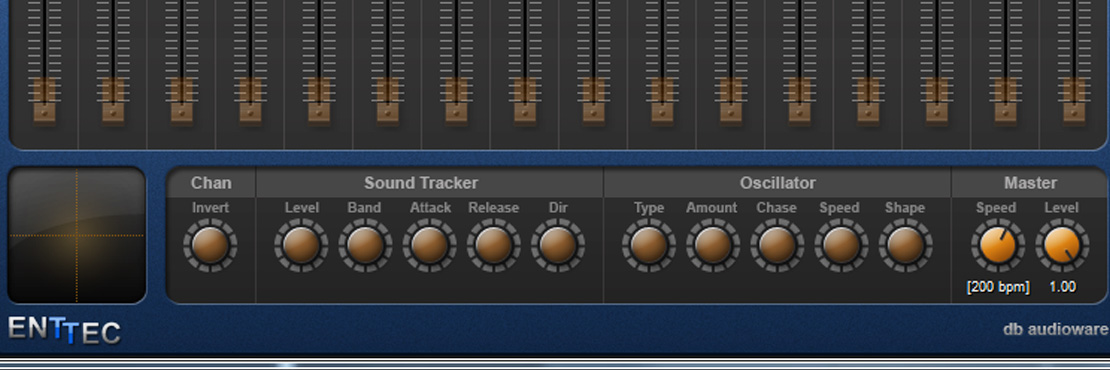Click the Dir knob
The width and height of the screenshot is (1110, 370).
[558, 245]
